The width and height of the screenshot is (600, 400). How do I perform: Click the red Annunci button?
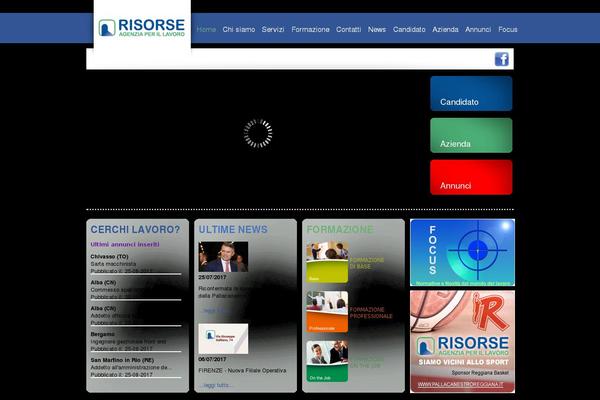pyautogui.click(x=471, y=177)
